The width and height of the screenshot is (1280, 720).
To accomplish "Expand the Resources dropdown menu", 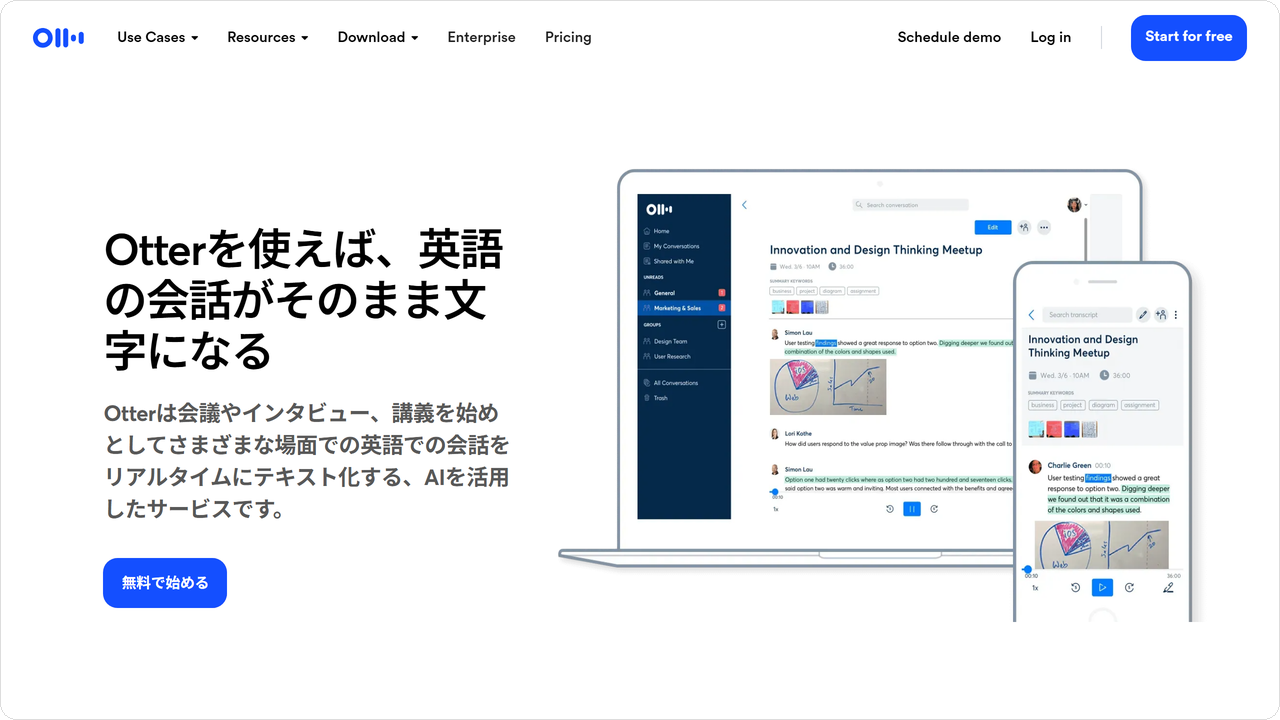I will pos(267,37).
